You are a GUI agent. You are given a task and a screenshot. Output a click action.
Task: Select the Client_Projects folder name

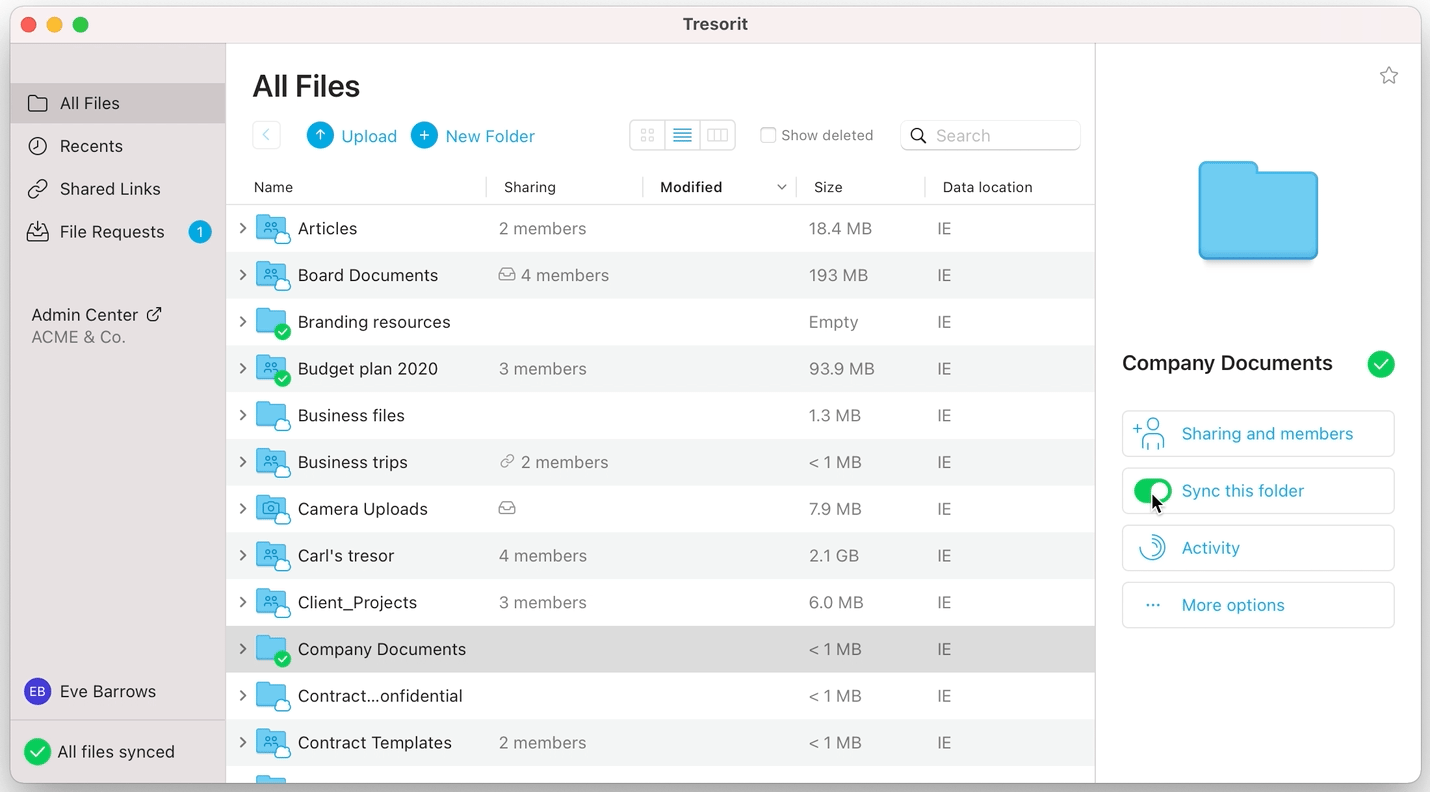(357, 603)
